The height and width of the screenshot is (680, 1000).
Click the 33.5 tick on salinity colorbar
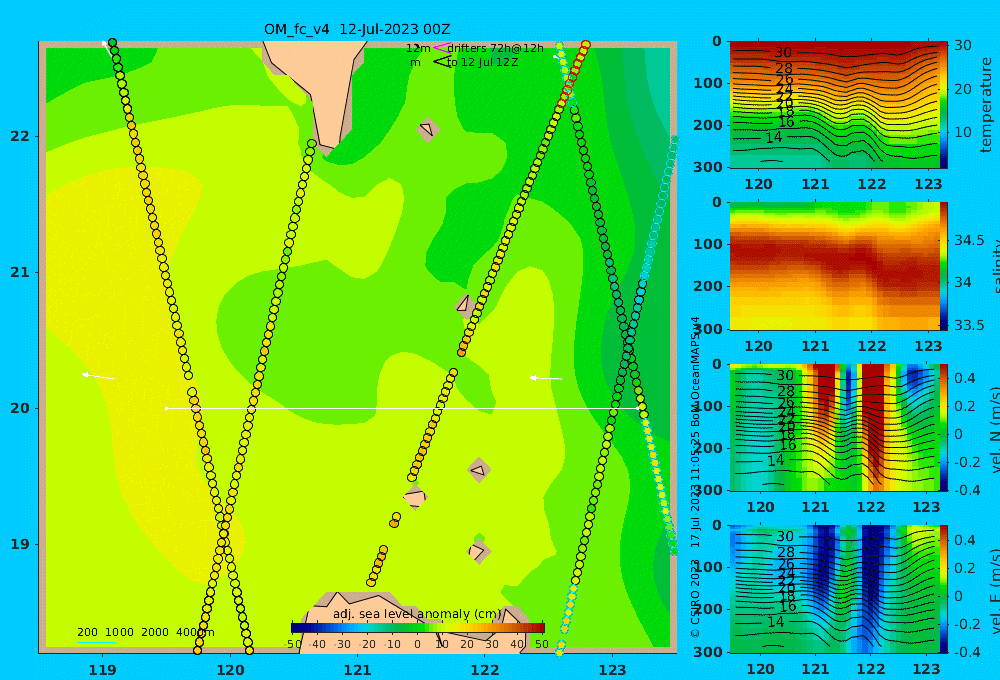click(x=969, y=325)
